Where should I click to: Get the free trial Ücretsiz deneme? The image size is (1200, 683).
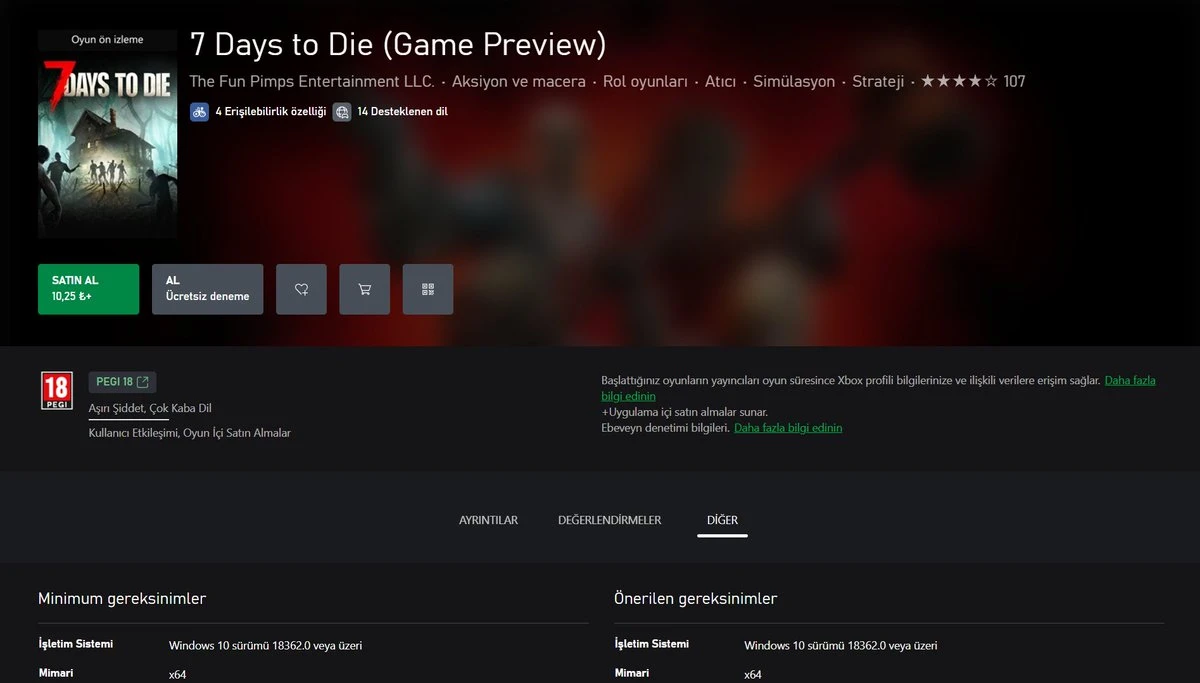(207, 289)
